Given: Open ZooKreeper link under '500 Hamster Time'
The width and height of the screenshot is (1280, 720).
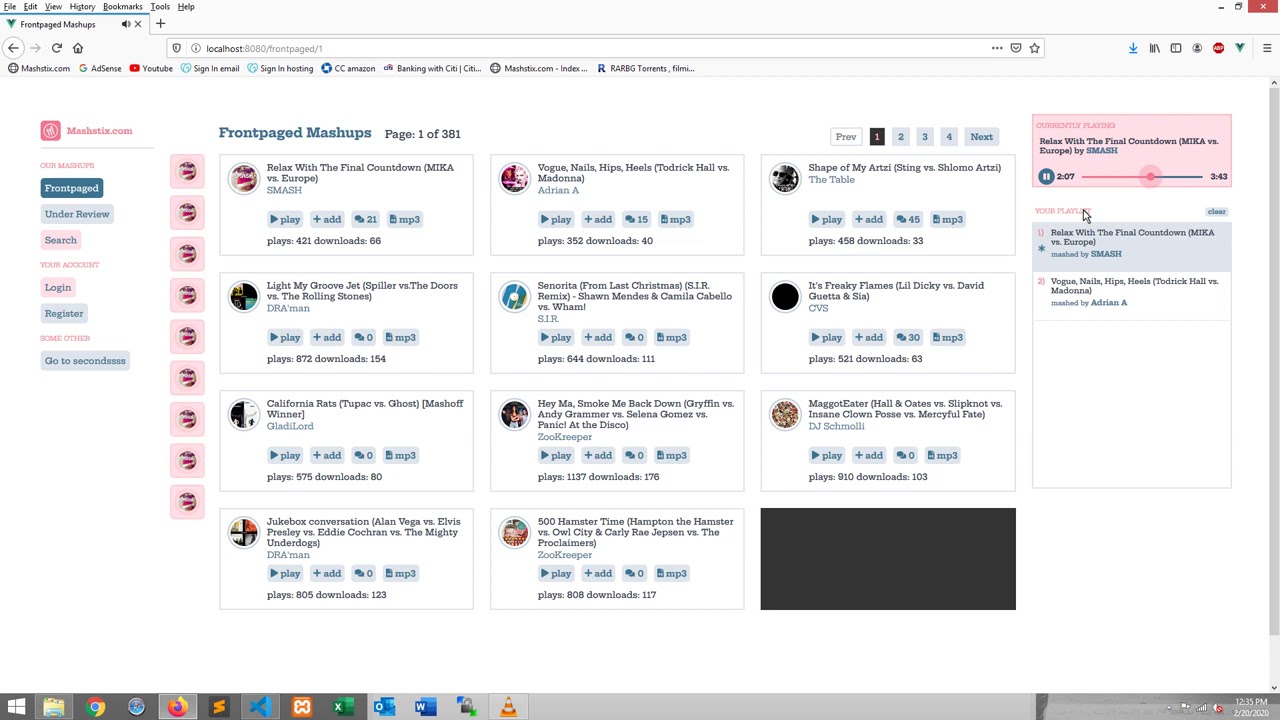Looking at the screenshot, I should coord(565,555).
